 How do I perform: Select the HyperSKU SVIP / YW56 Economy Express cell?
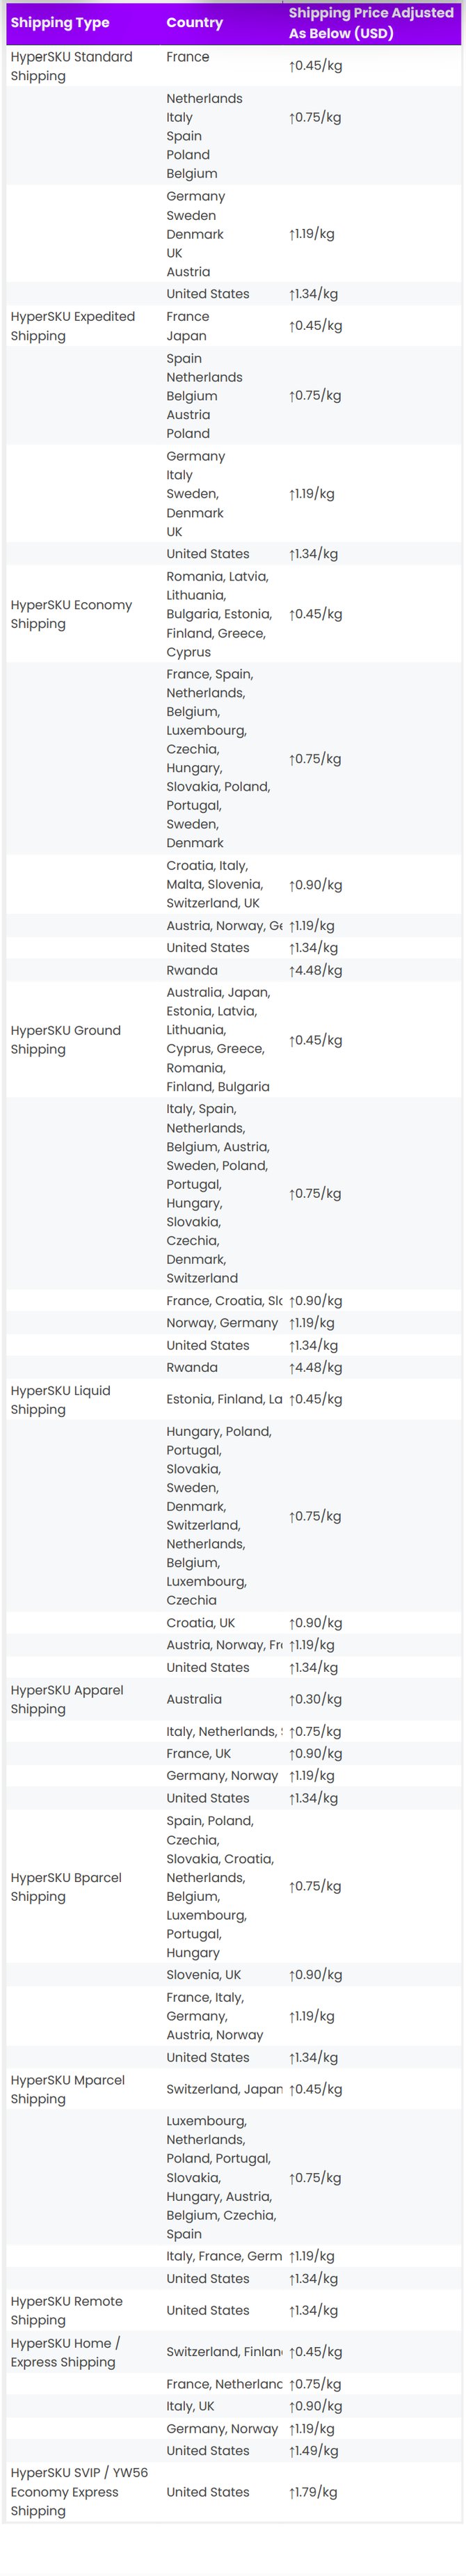(x=79, y=2491)
